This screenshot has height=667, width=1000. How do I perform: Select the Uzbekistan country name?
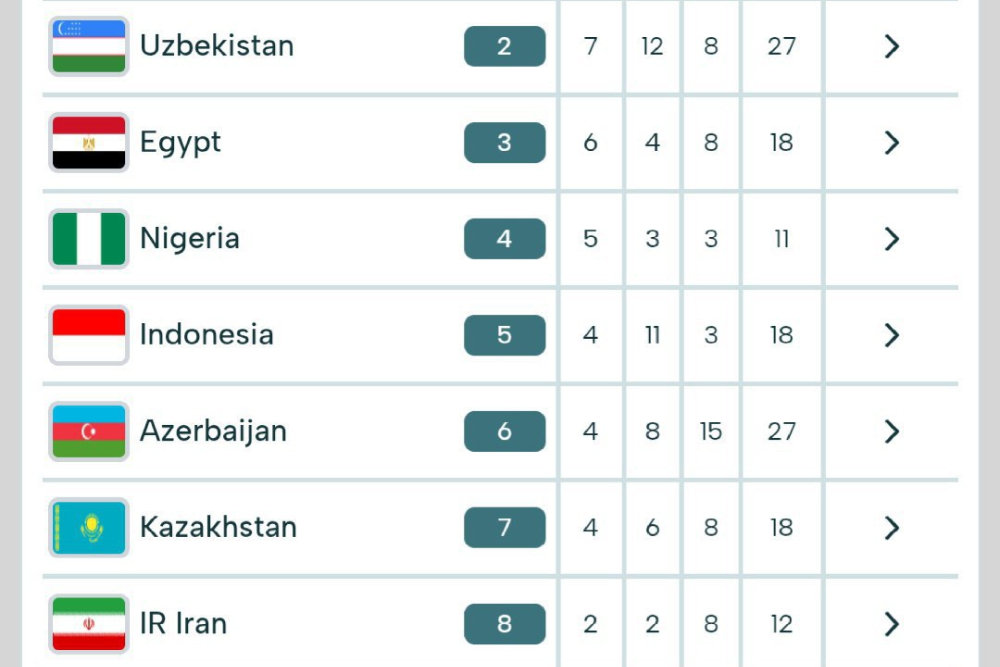[x=217, y=46]
